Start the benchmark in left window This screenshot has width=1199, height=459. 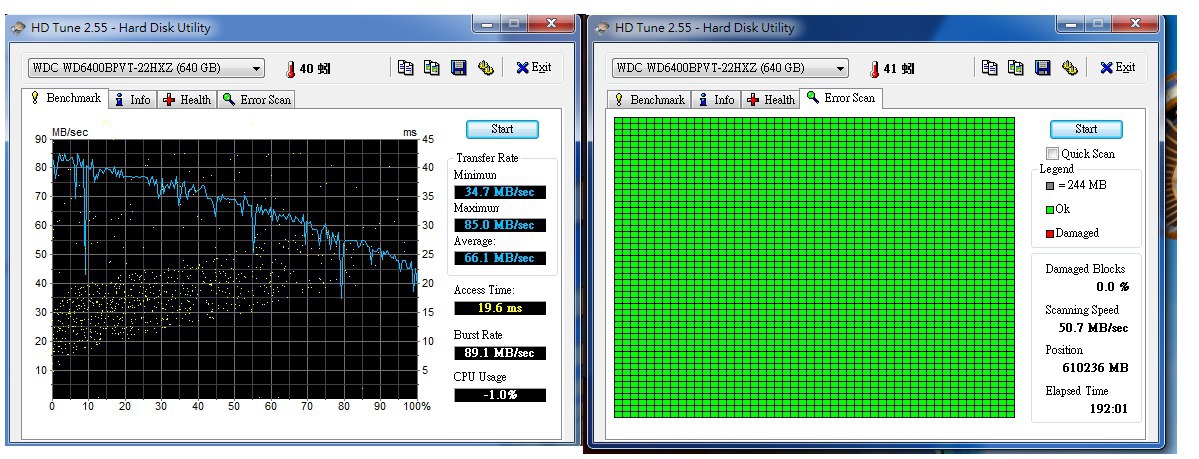[x=502, y=129]
